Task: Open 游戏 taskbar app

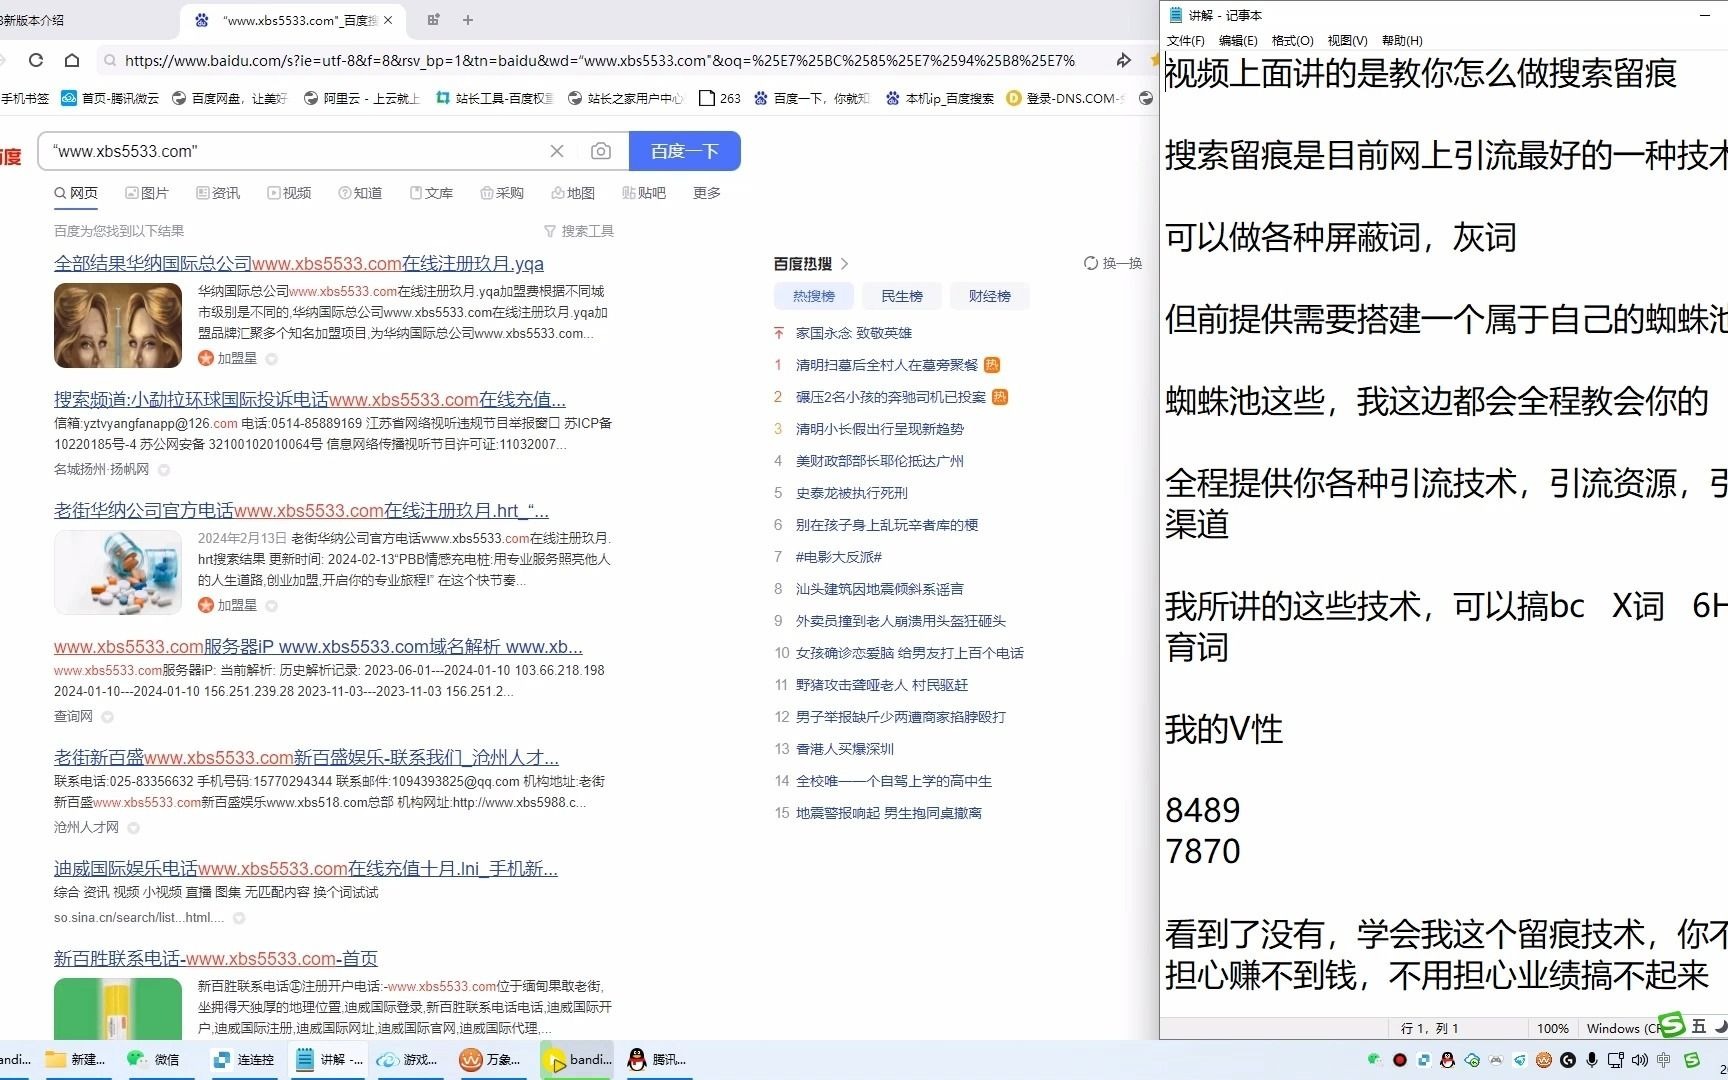Action: pyautogui.click(x=407, y=1060)
